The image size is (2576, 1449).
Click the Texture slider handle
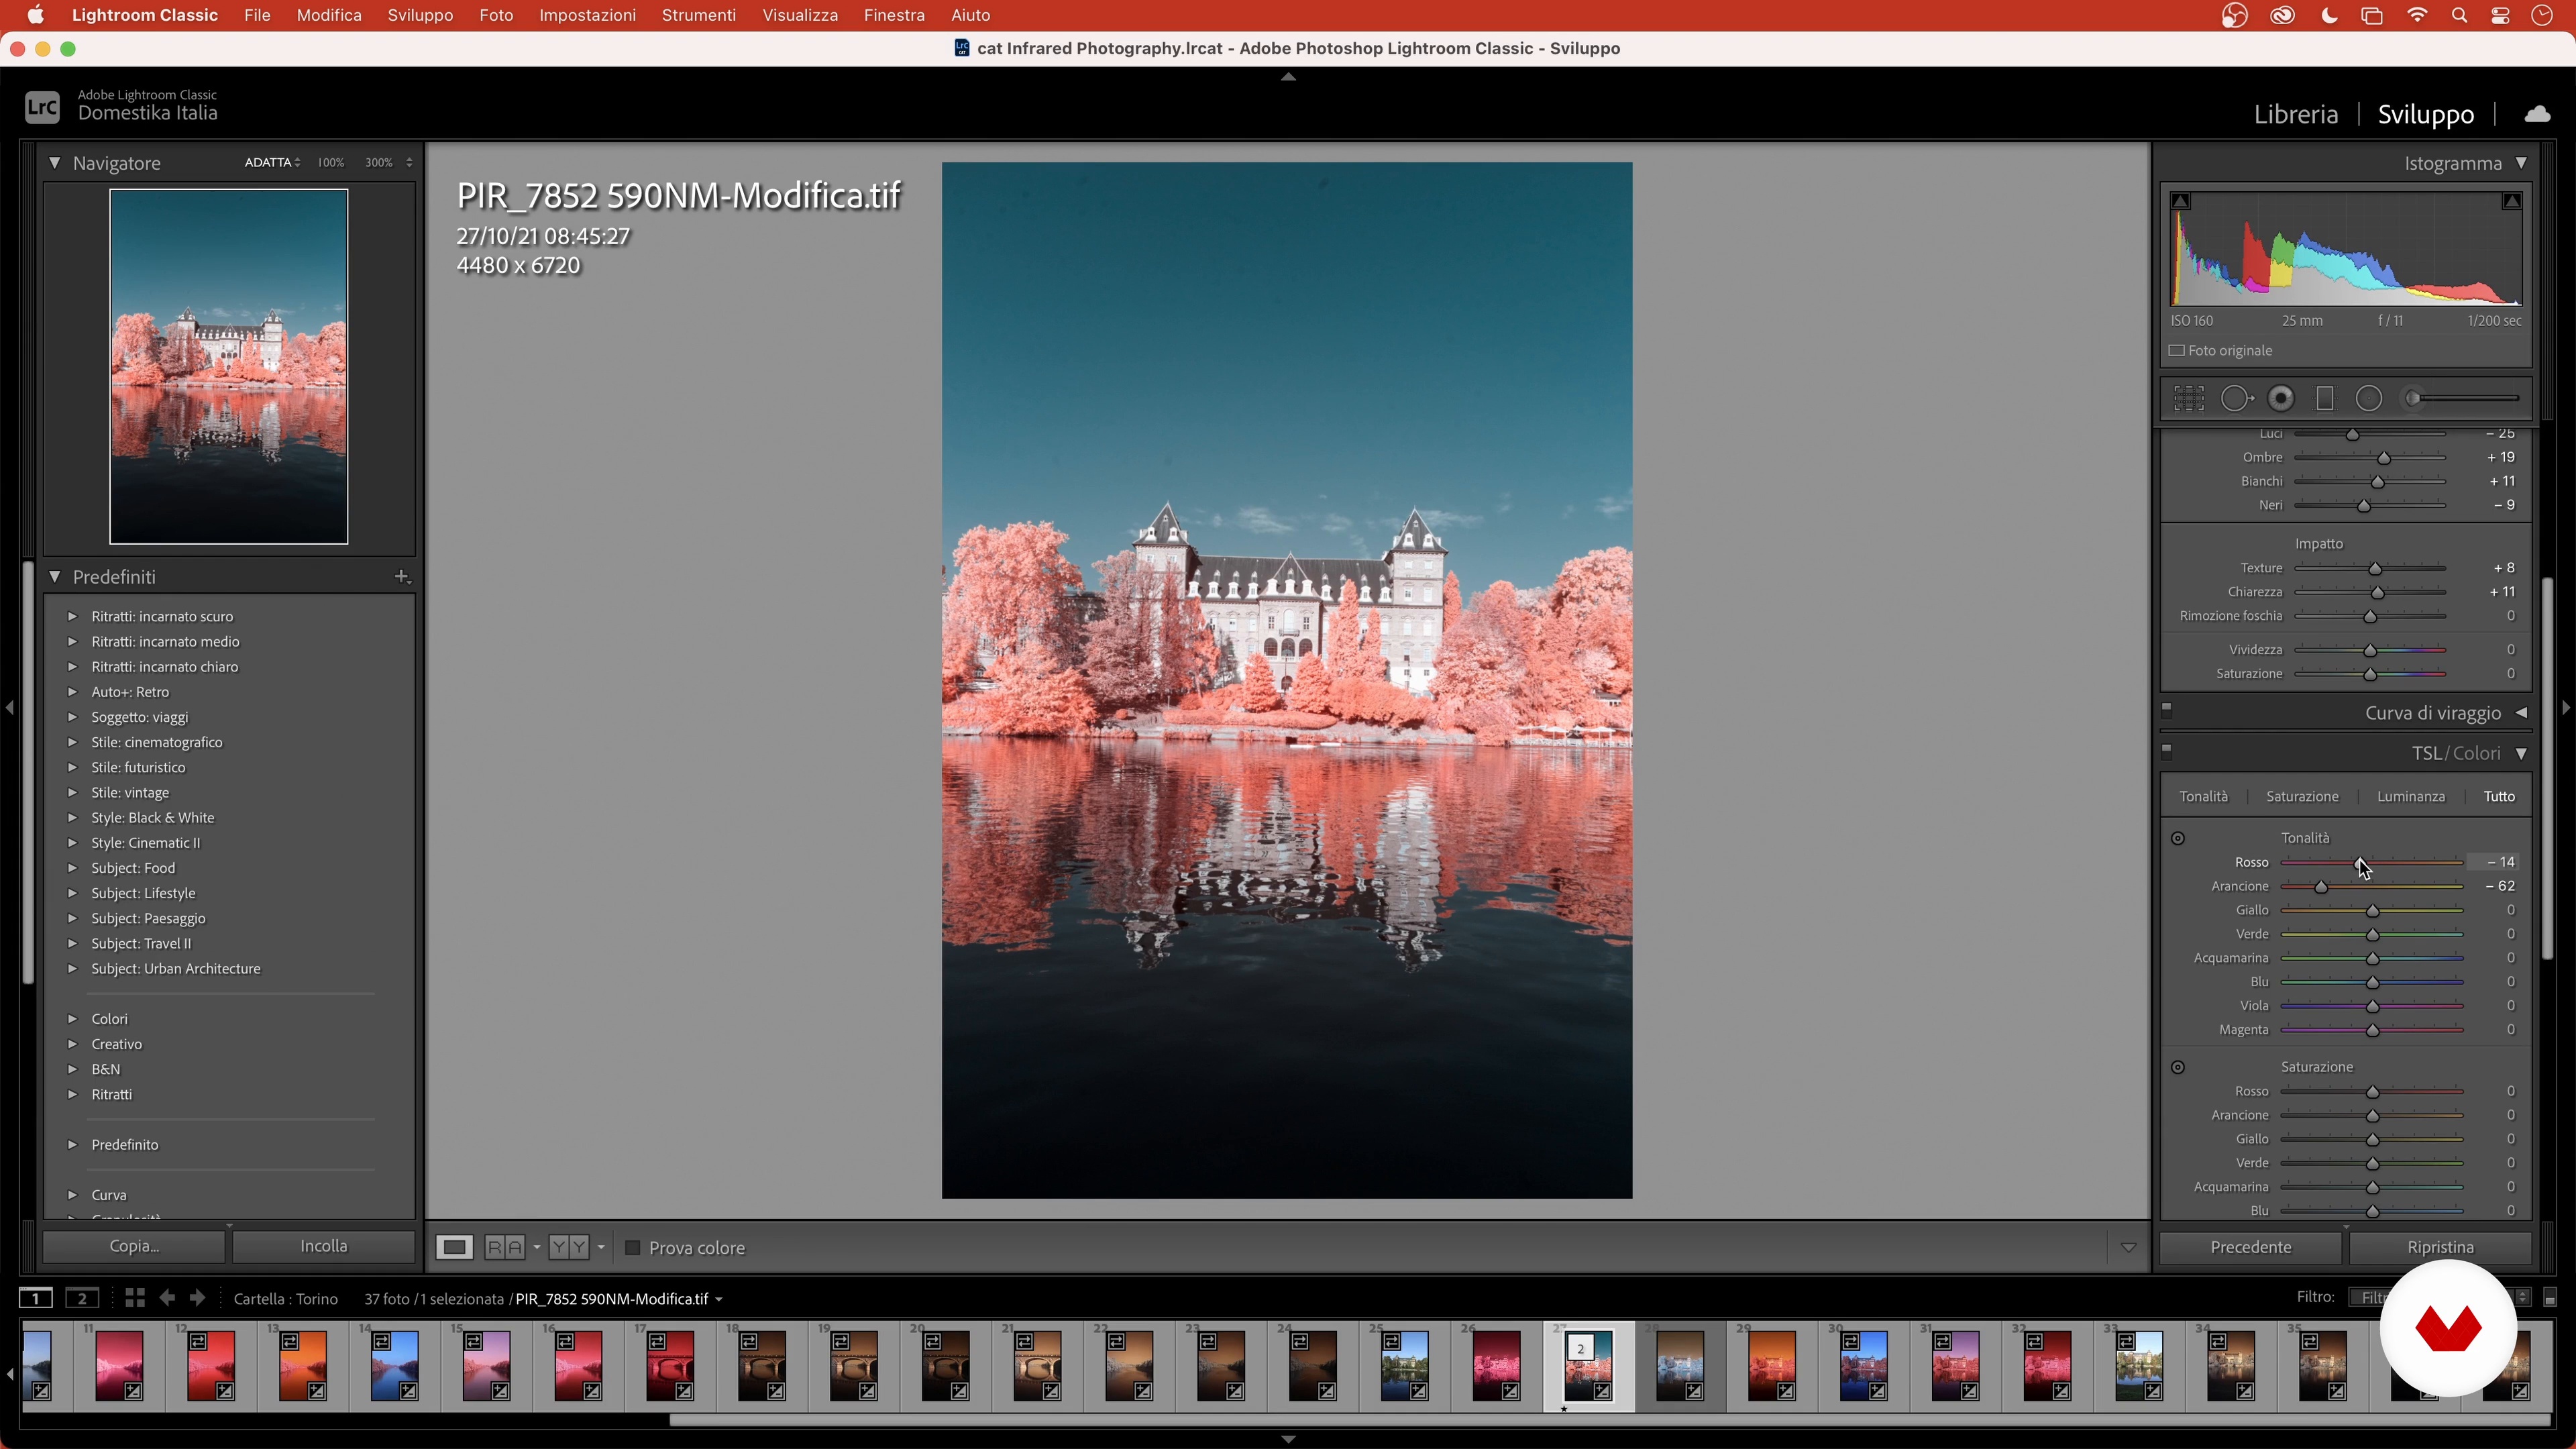point(2375,569)
